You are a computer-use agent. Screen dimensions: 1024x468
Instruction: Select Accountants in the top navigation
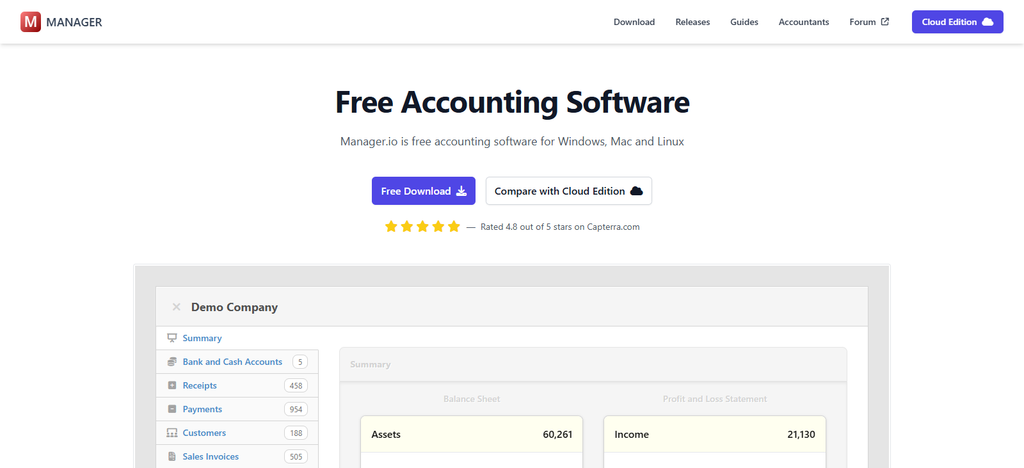click(803, 22)
